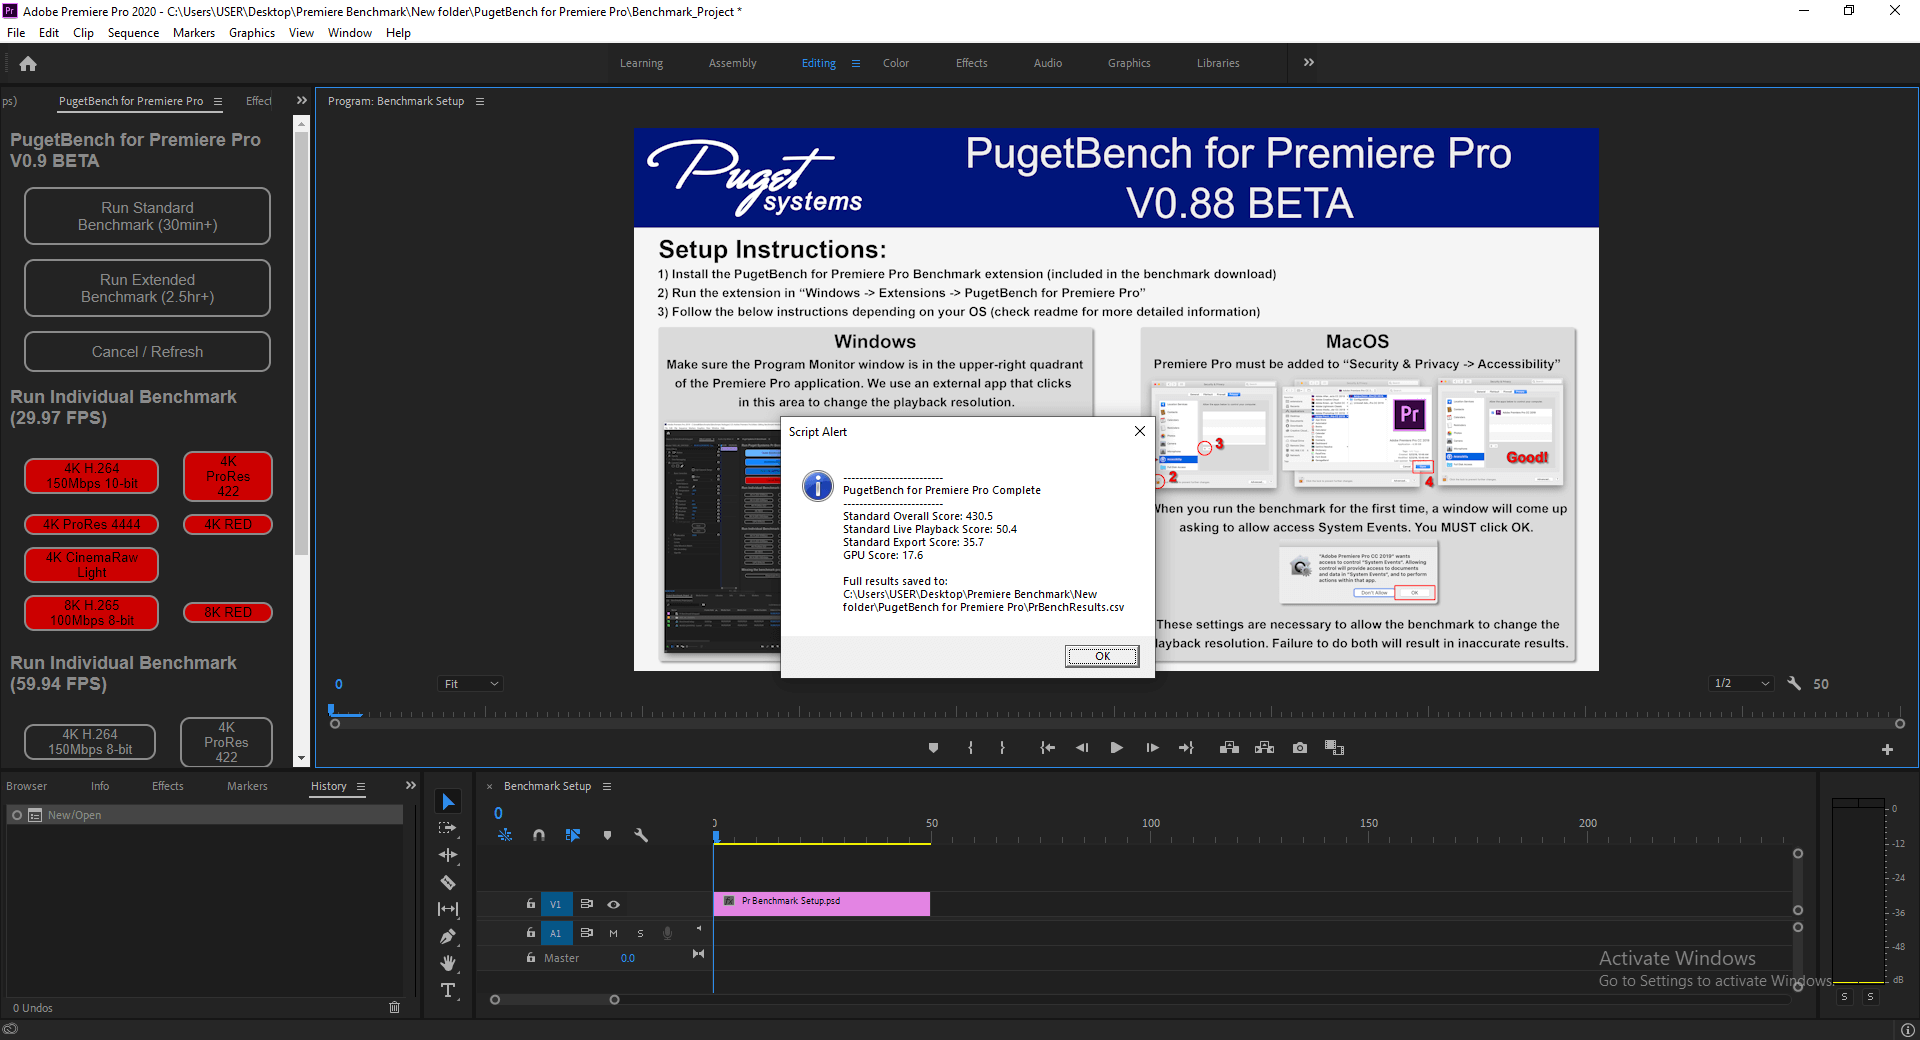Click Mark In button
The image size is (1920, 1040).
click(970, 748)
